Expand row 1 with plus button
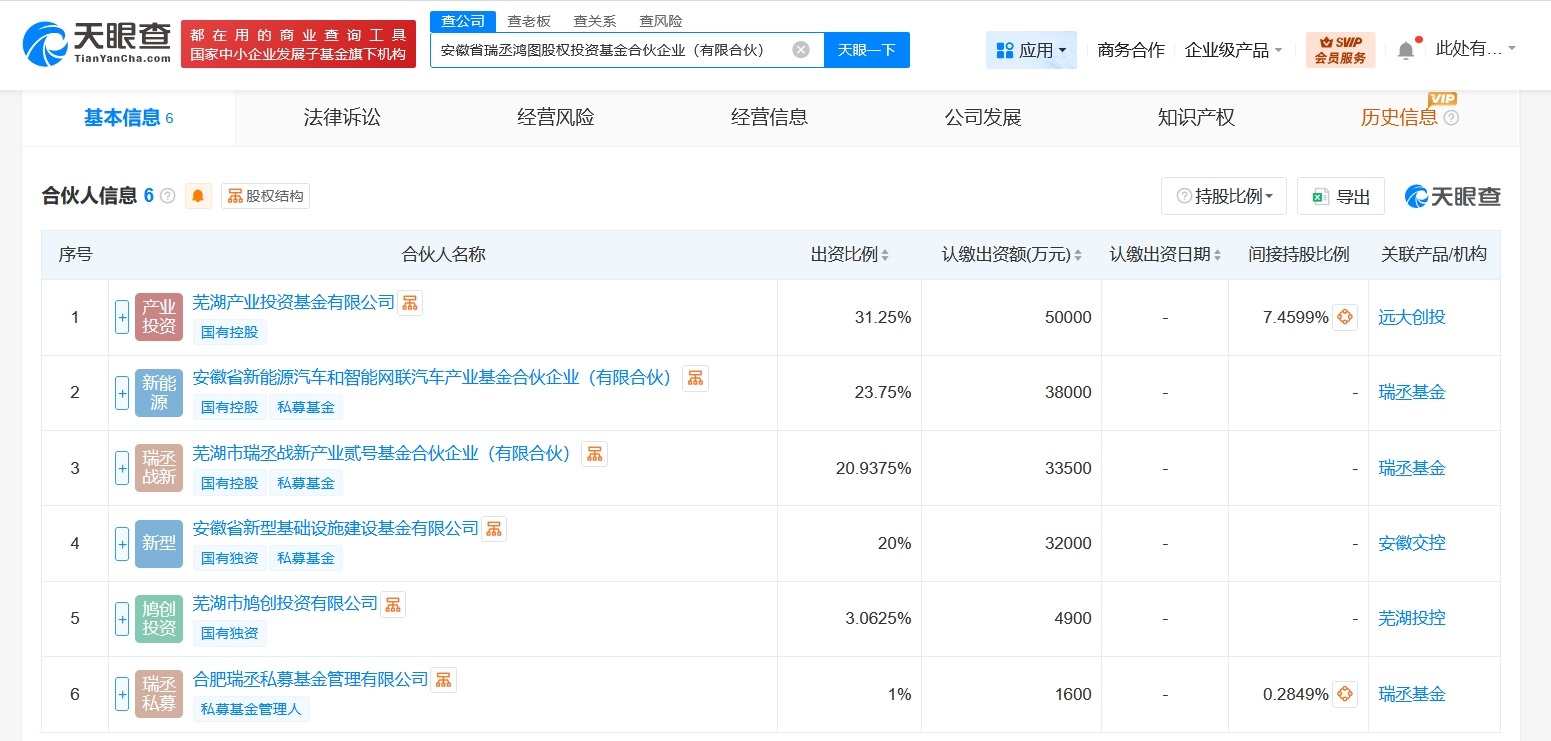Screen dimensions: 1551x741 (122, 317)
